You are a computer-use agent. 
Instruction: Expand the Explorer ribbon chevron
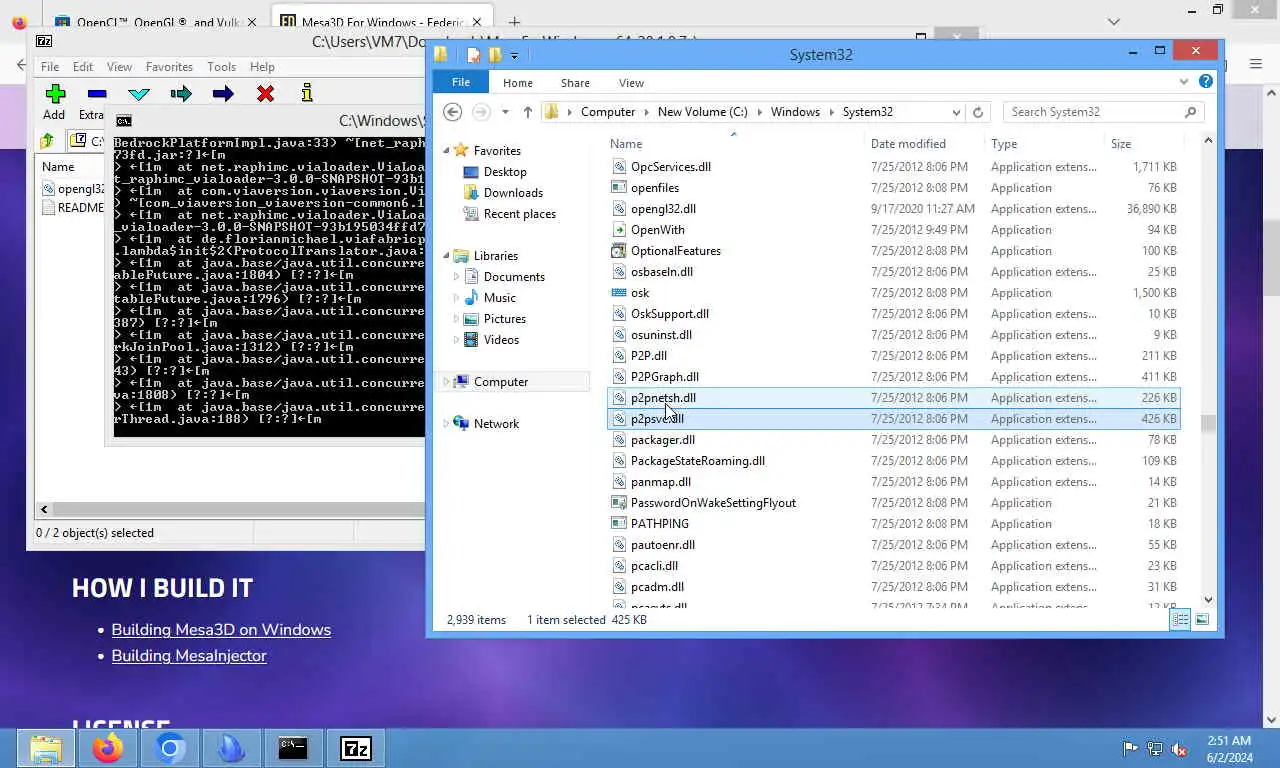(x=1184, y=82)
